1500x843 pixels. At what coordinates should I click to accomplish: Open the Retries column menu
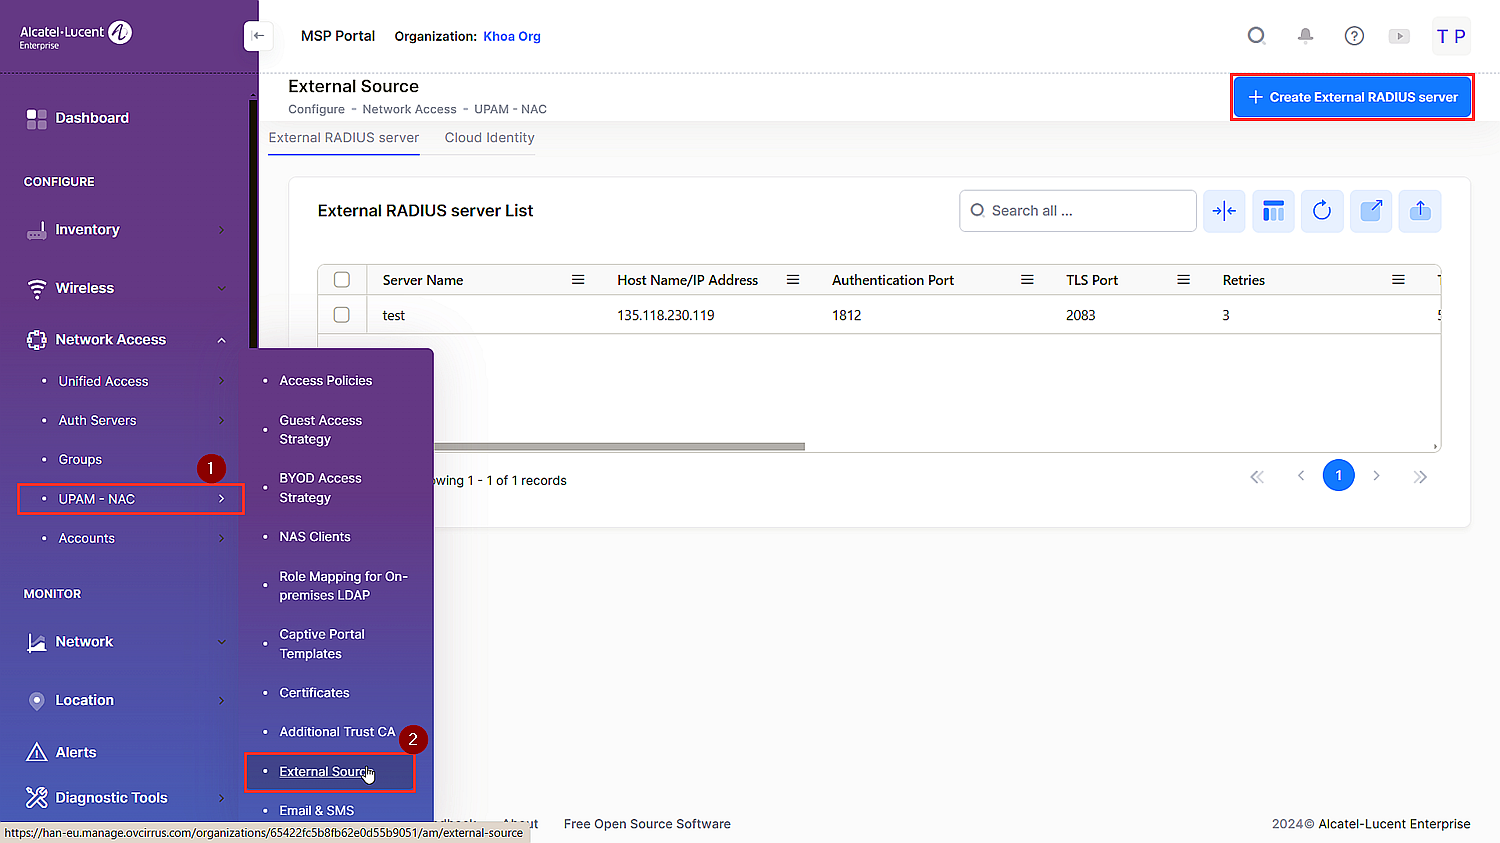click(1398, 280)
